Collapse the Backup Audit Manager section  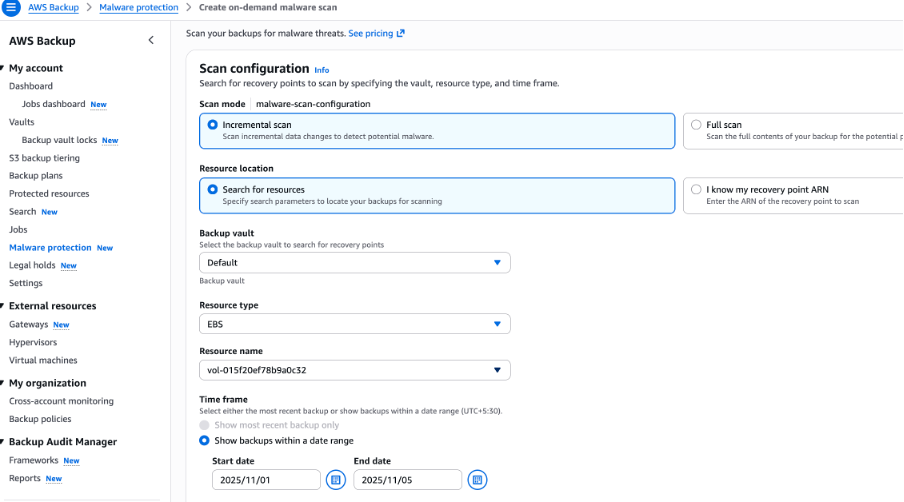click(2, 442)
